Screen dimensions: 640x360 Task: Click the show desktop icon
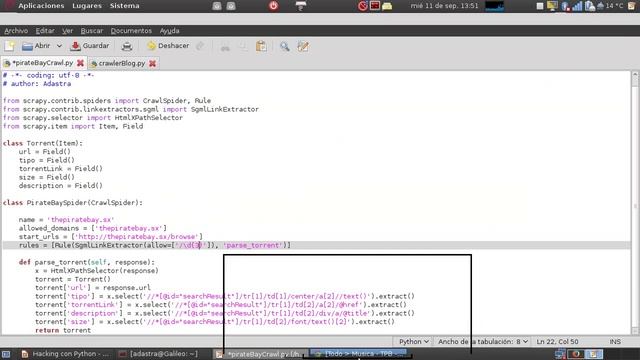click(6, 354)
